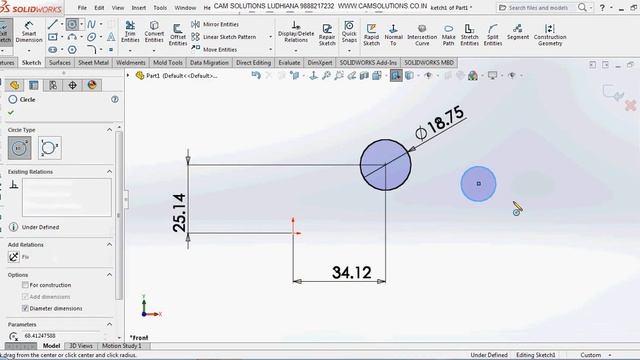Click the Split Entities tool
Image resolution: width=640 pixels, height=360 pixels.
click(x=493, y=34)
